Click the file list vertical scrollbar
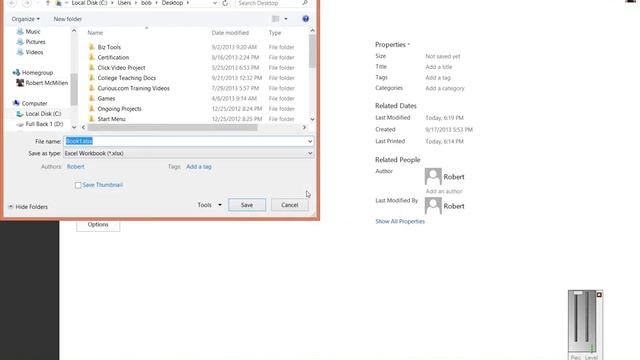 pyautogui.click(x=312, y=51)
